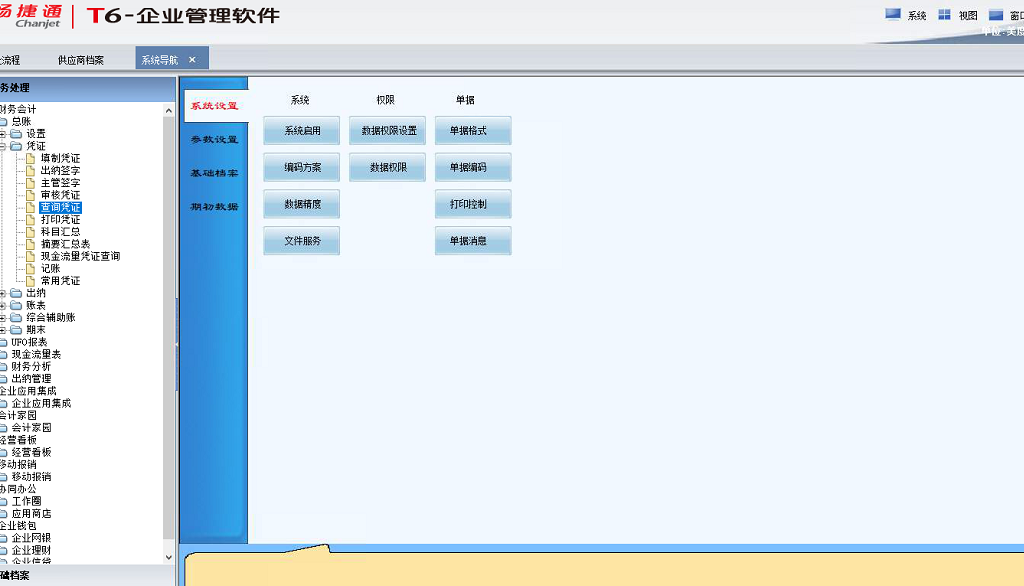The width and height of the screenshot is (1024, 586).
Task: Expand the 综合辅助账 tree node
Action: click(x=3, y=317)
